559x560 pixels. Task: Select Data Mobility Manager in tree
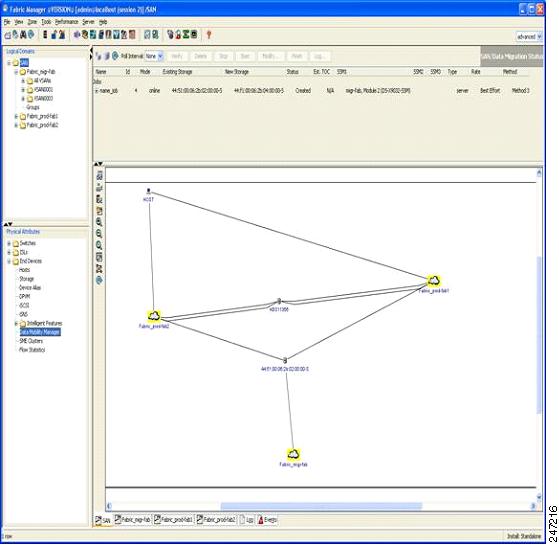[x=40, y=332]
